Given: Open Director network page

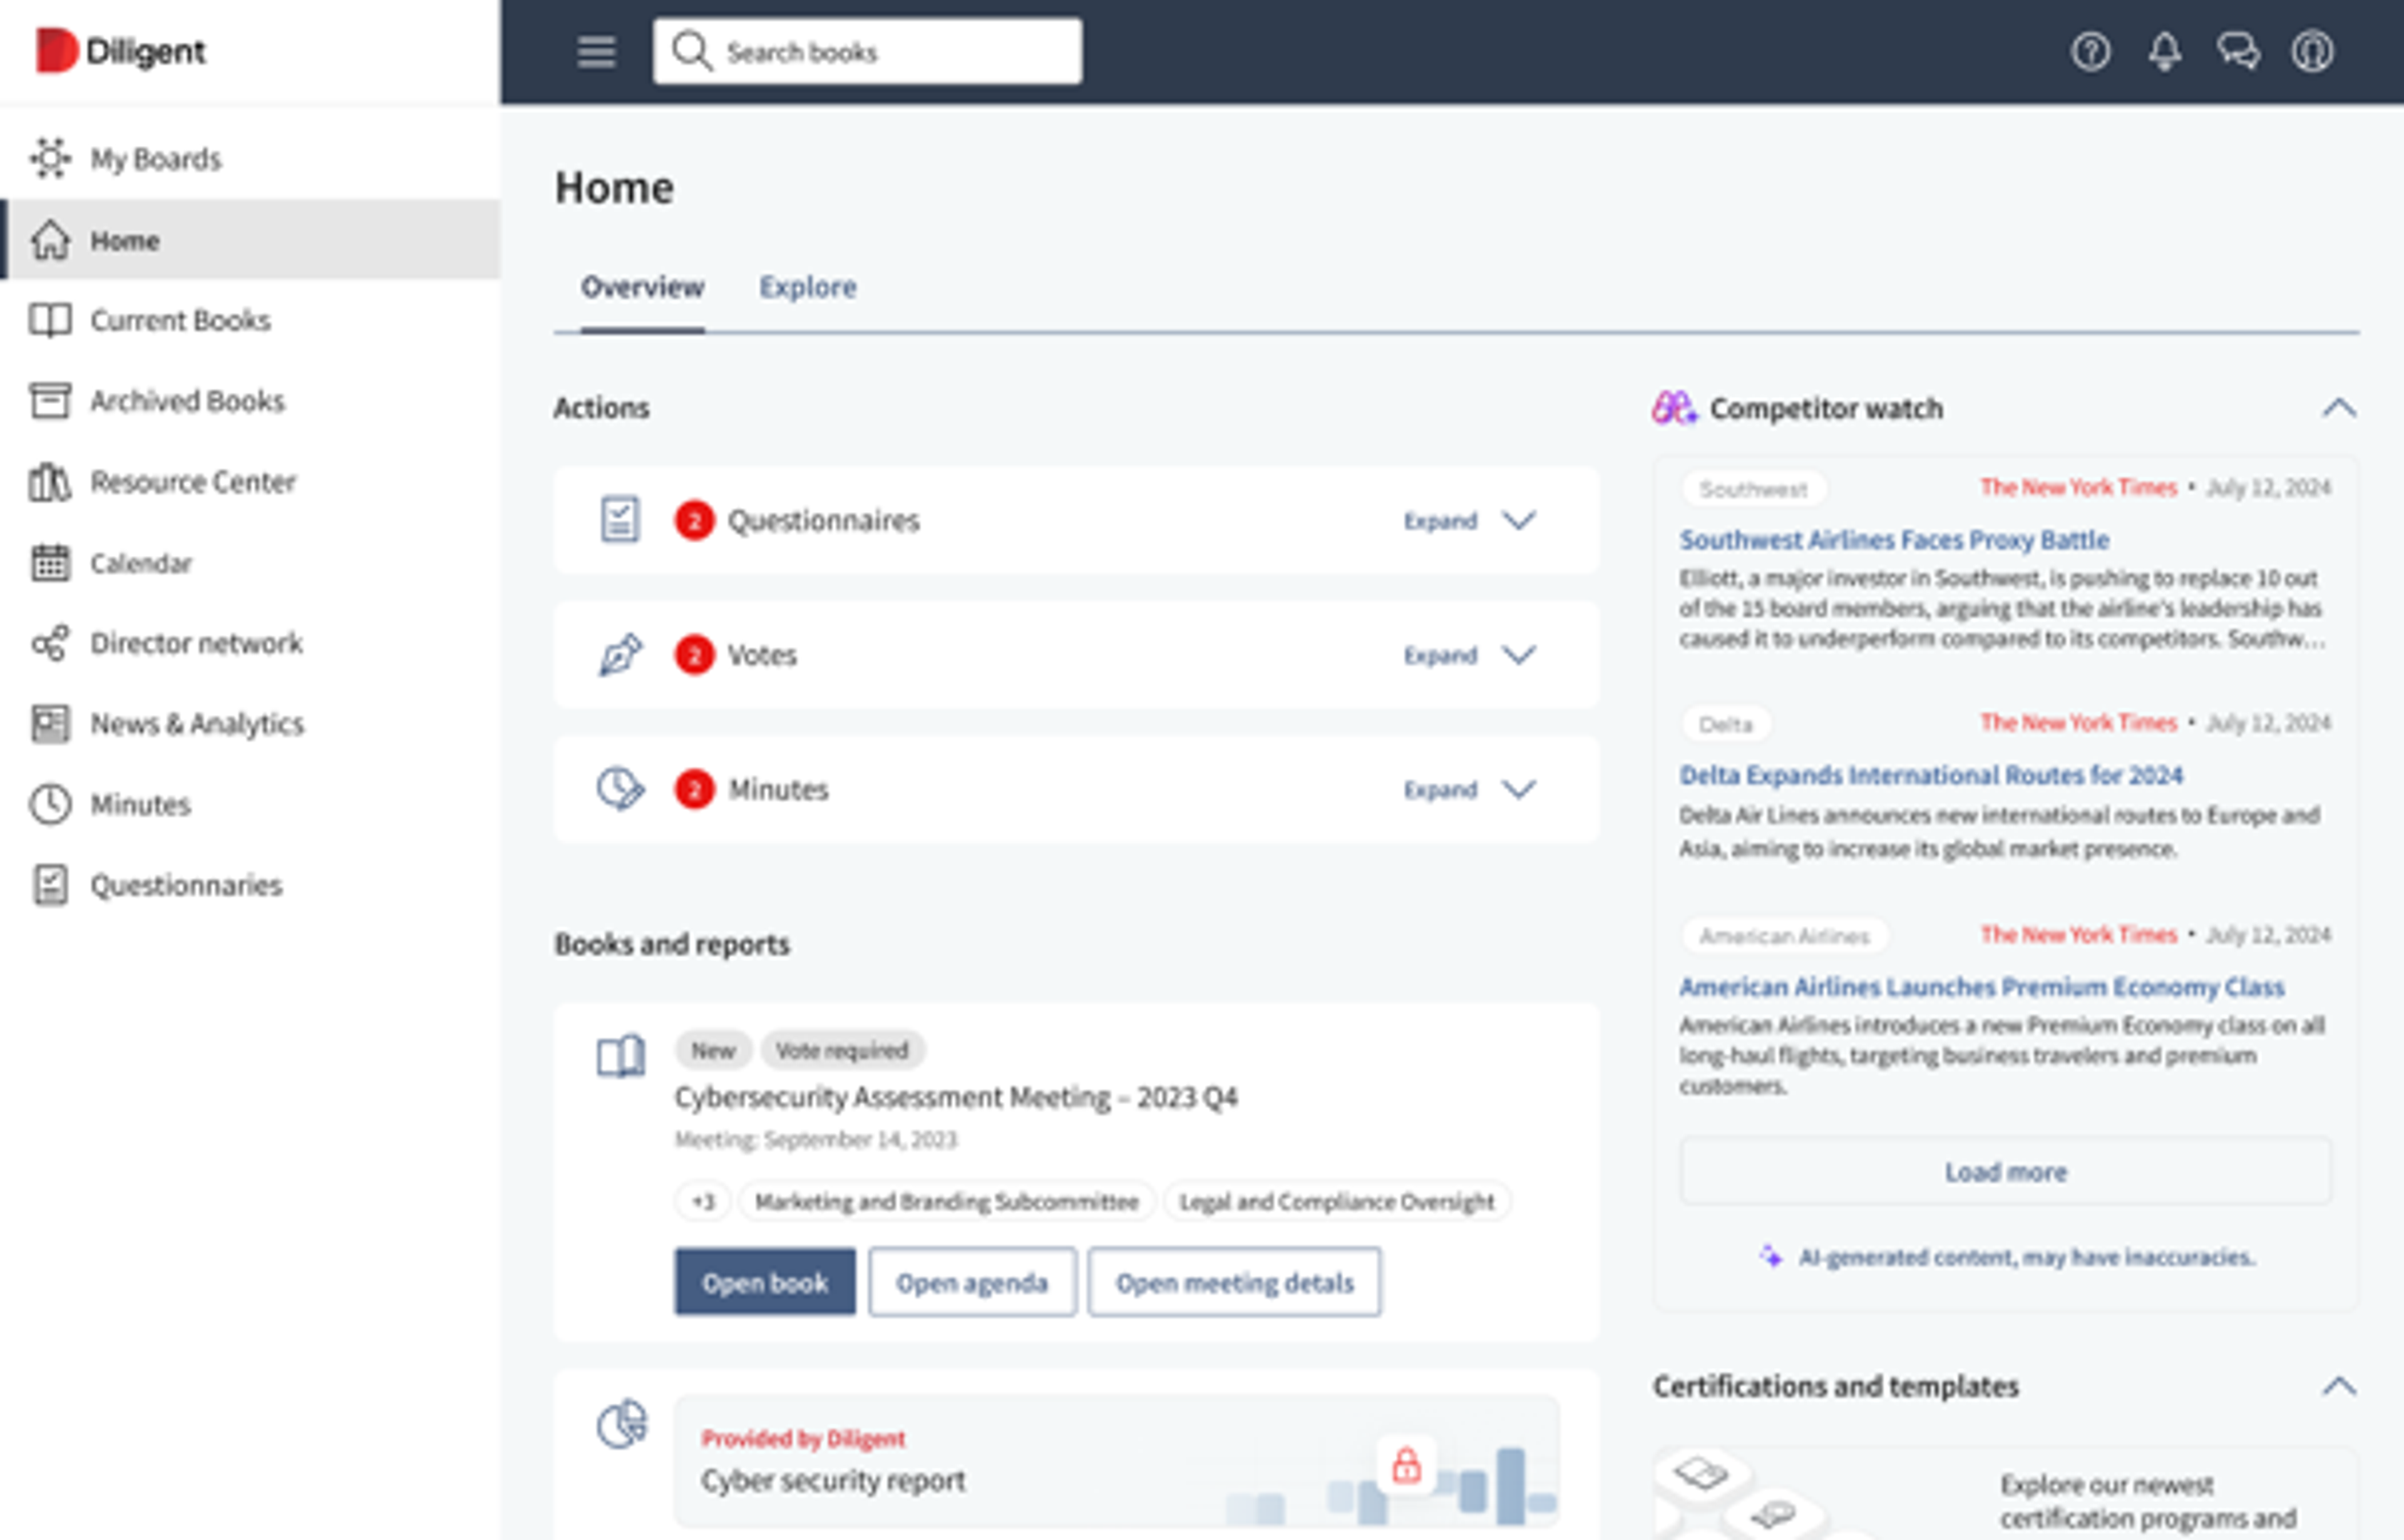Looking at the screenshot, I should [x=250, y=643].
